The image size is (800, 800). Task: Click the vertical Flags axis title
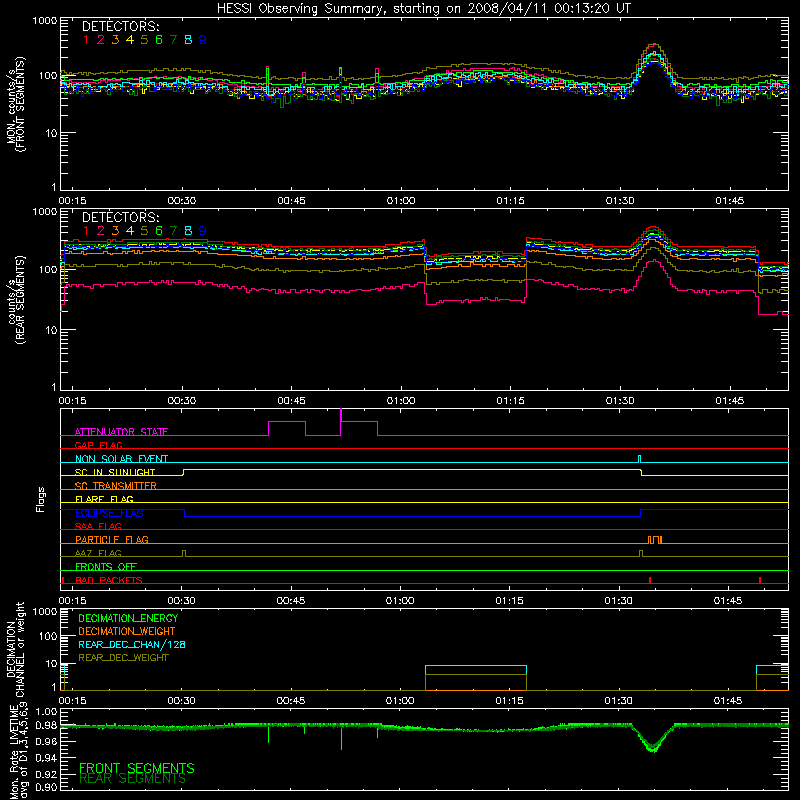tap(41, 499)
